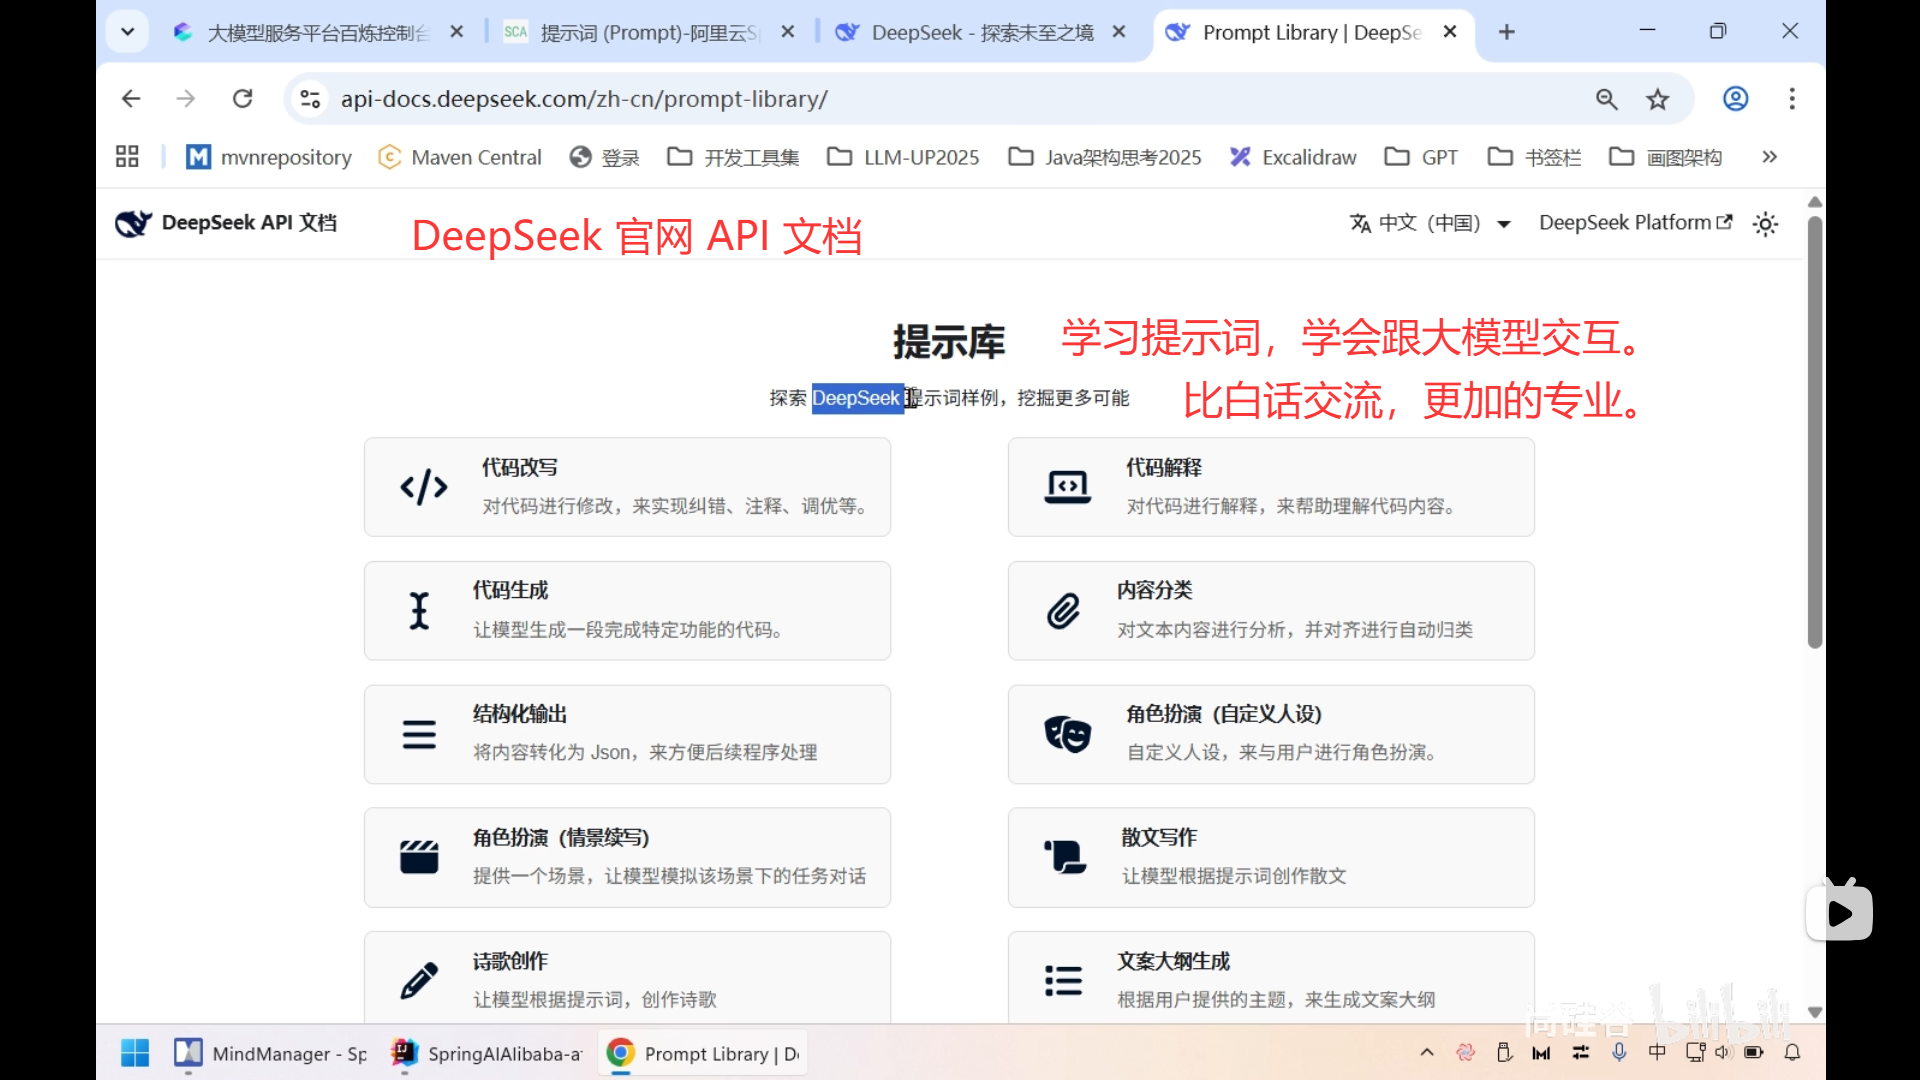Bookmark this page with the star icon

[1658, 99]
